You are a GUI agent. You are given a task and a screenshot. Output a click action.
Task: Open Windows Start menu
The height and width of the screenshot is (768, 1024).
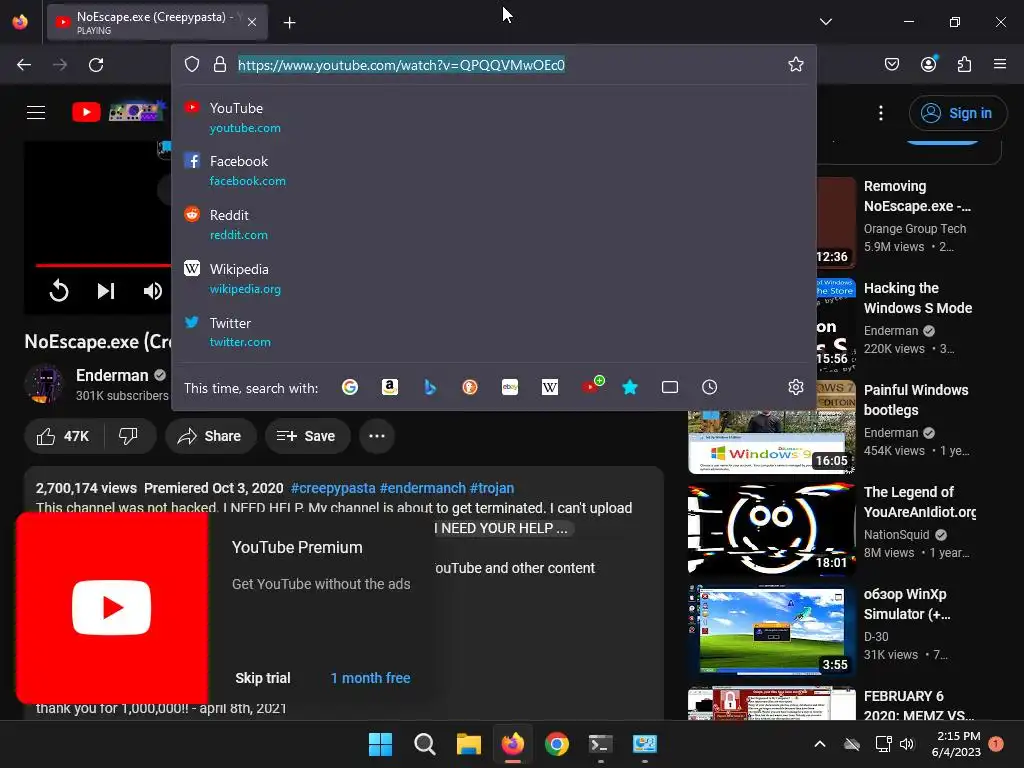[380, 744]
